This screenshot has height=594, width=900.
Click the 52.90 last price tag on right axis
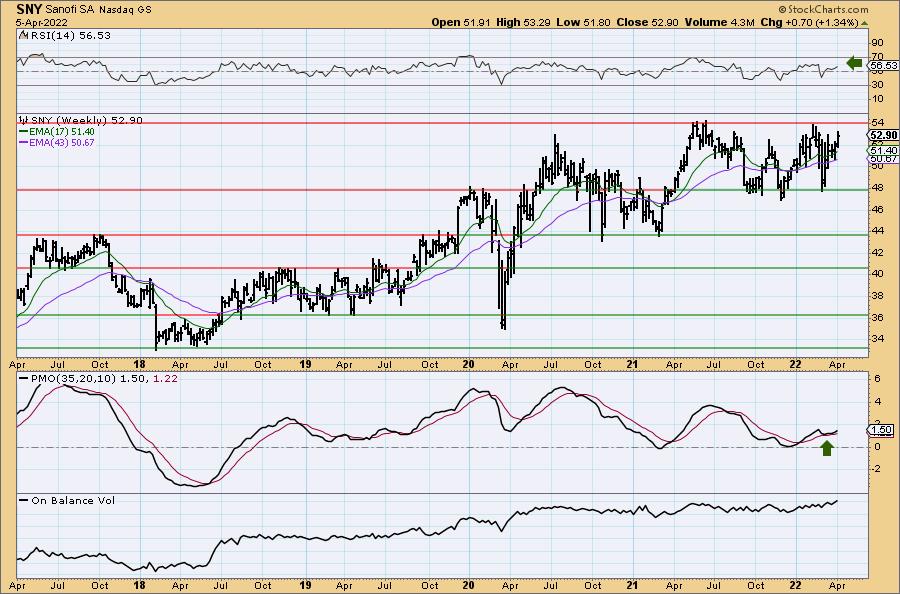[883, 135]
